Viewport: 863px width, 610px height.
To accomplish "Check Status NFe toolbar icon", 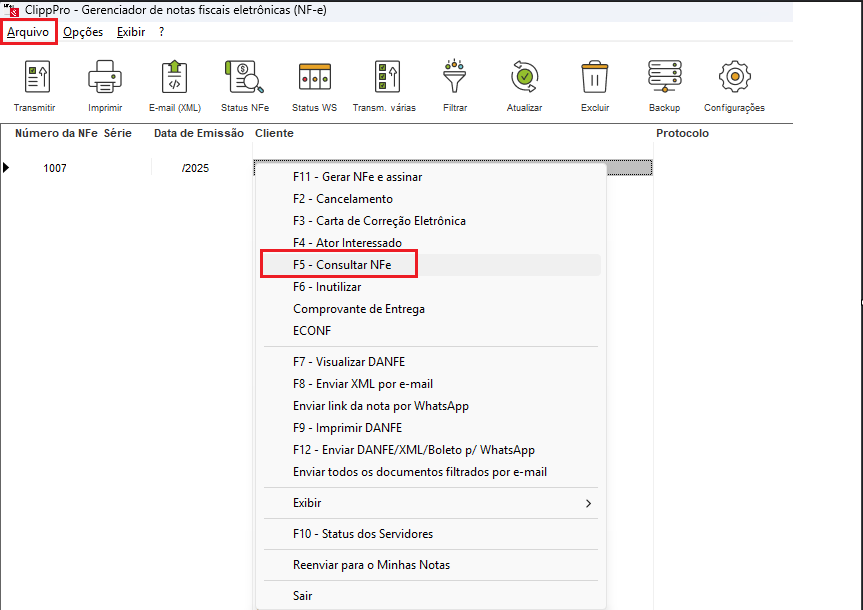I will pyautogui.click(x=244, y=78).
